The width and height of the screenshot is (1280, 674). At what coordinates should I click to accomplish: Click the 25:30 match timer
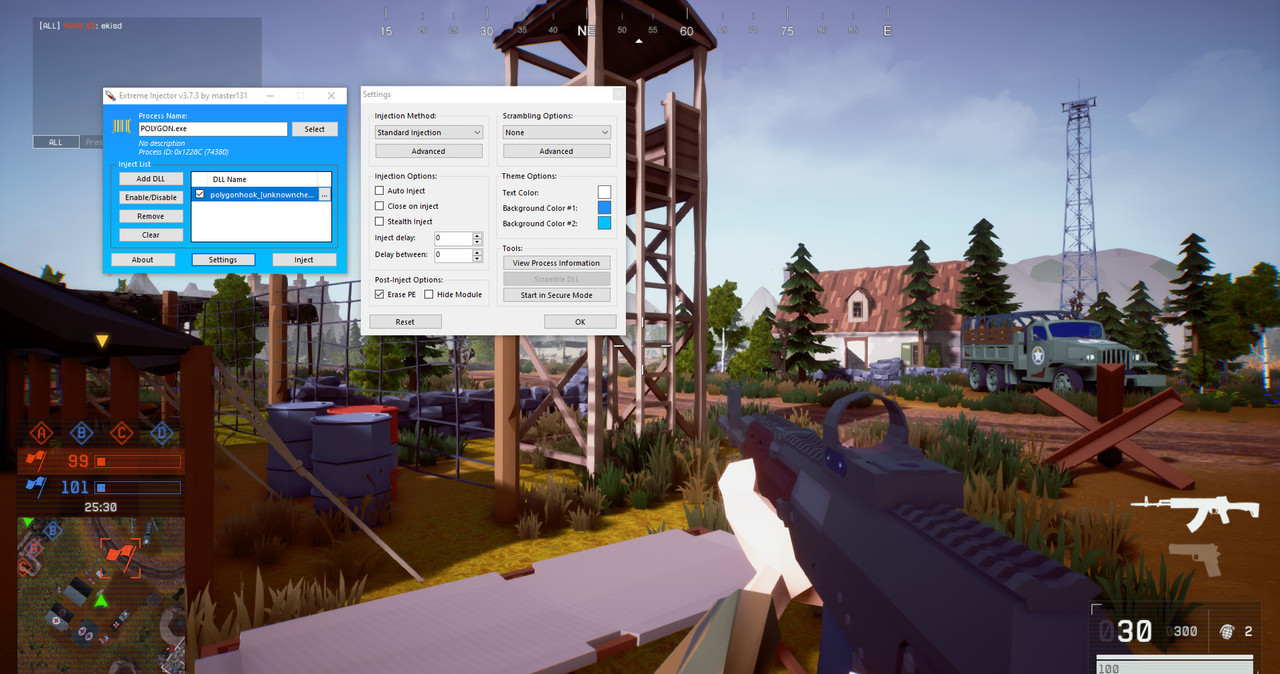point(101,507)
